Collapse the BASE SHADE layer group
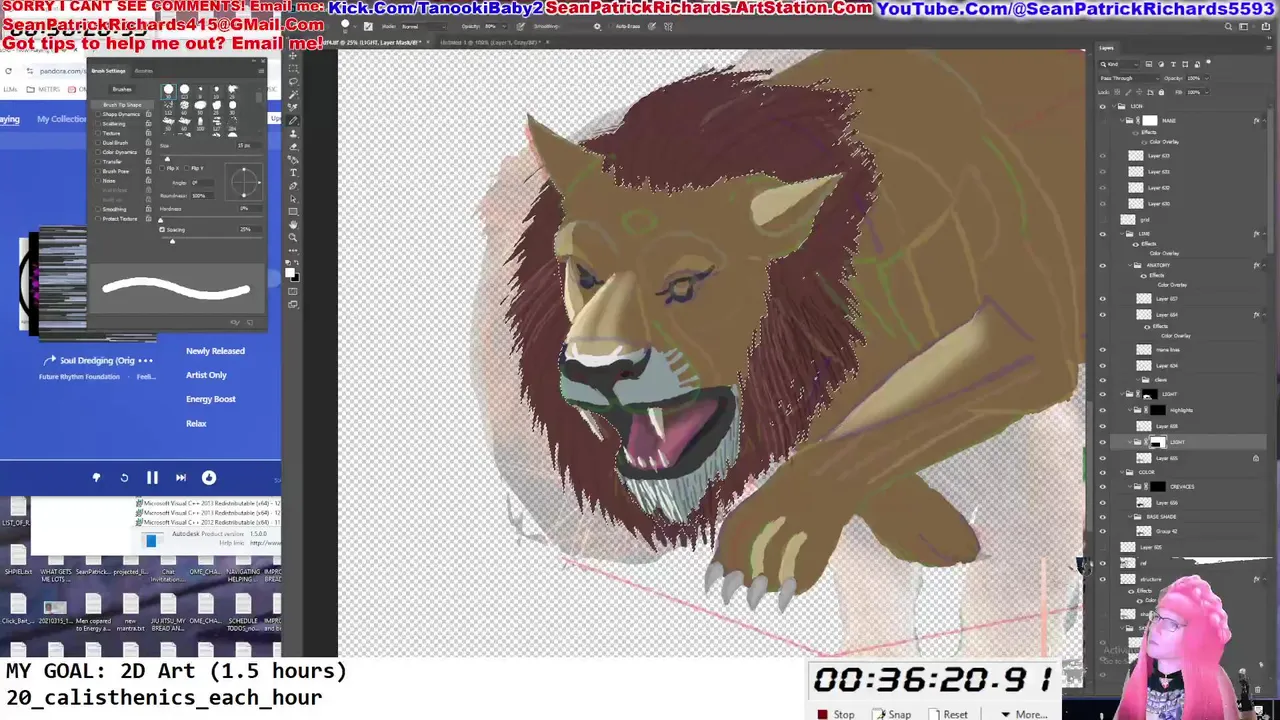 pos(1130,516)
